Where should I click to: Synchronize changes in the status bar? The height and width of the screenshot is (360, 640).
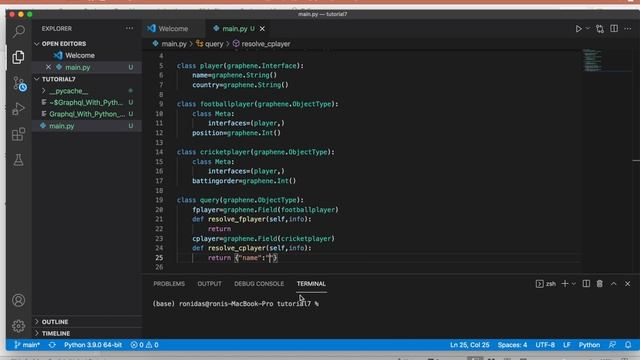point(52,345)
